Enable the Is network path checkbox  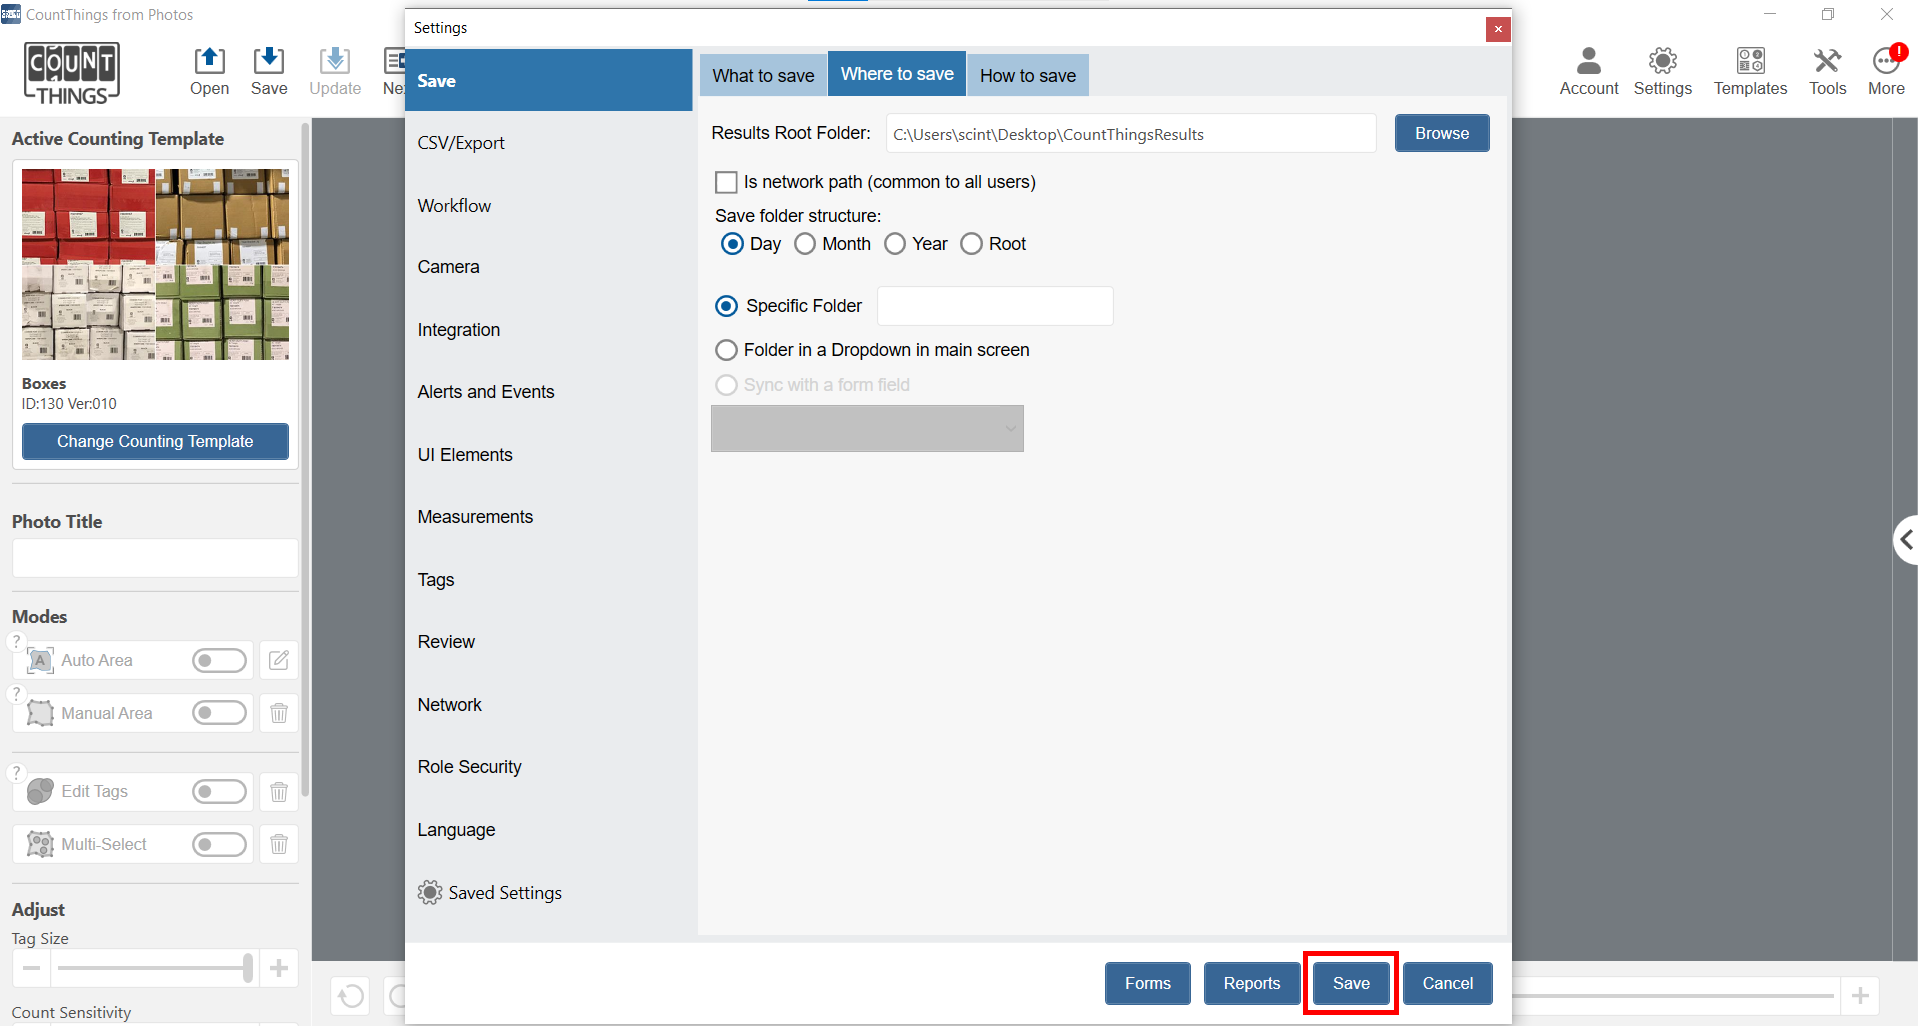point(727,182)
